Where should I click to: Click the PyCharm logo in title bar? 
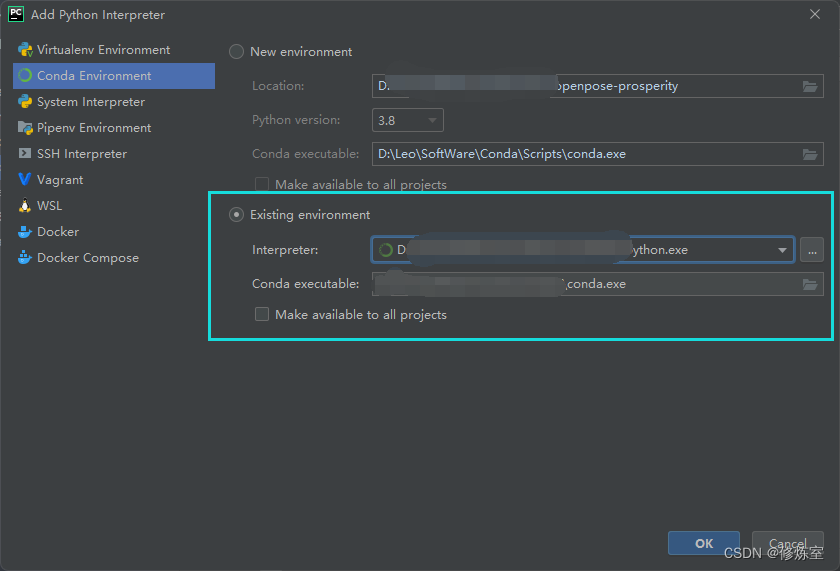16,14
